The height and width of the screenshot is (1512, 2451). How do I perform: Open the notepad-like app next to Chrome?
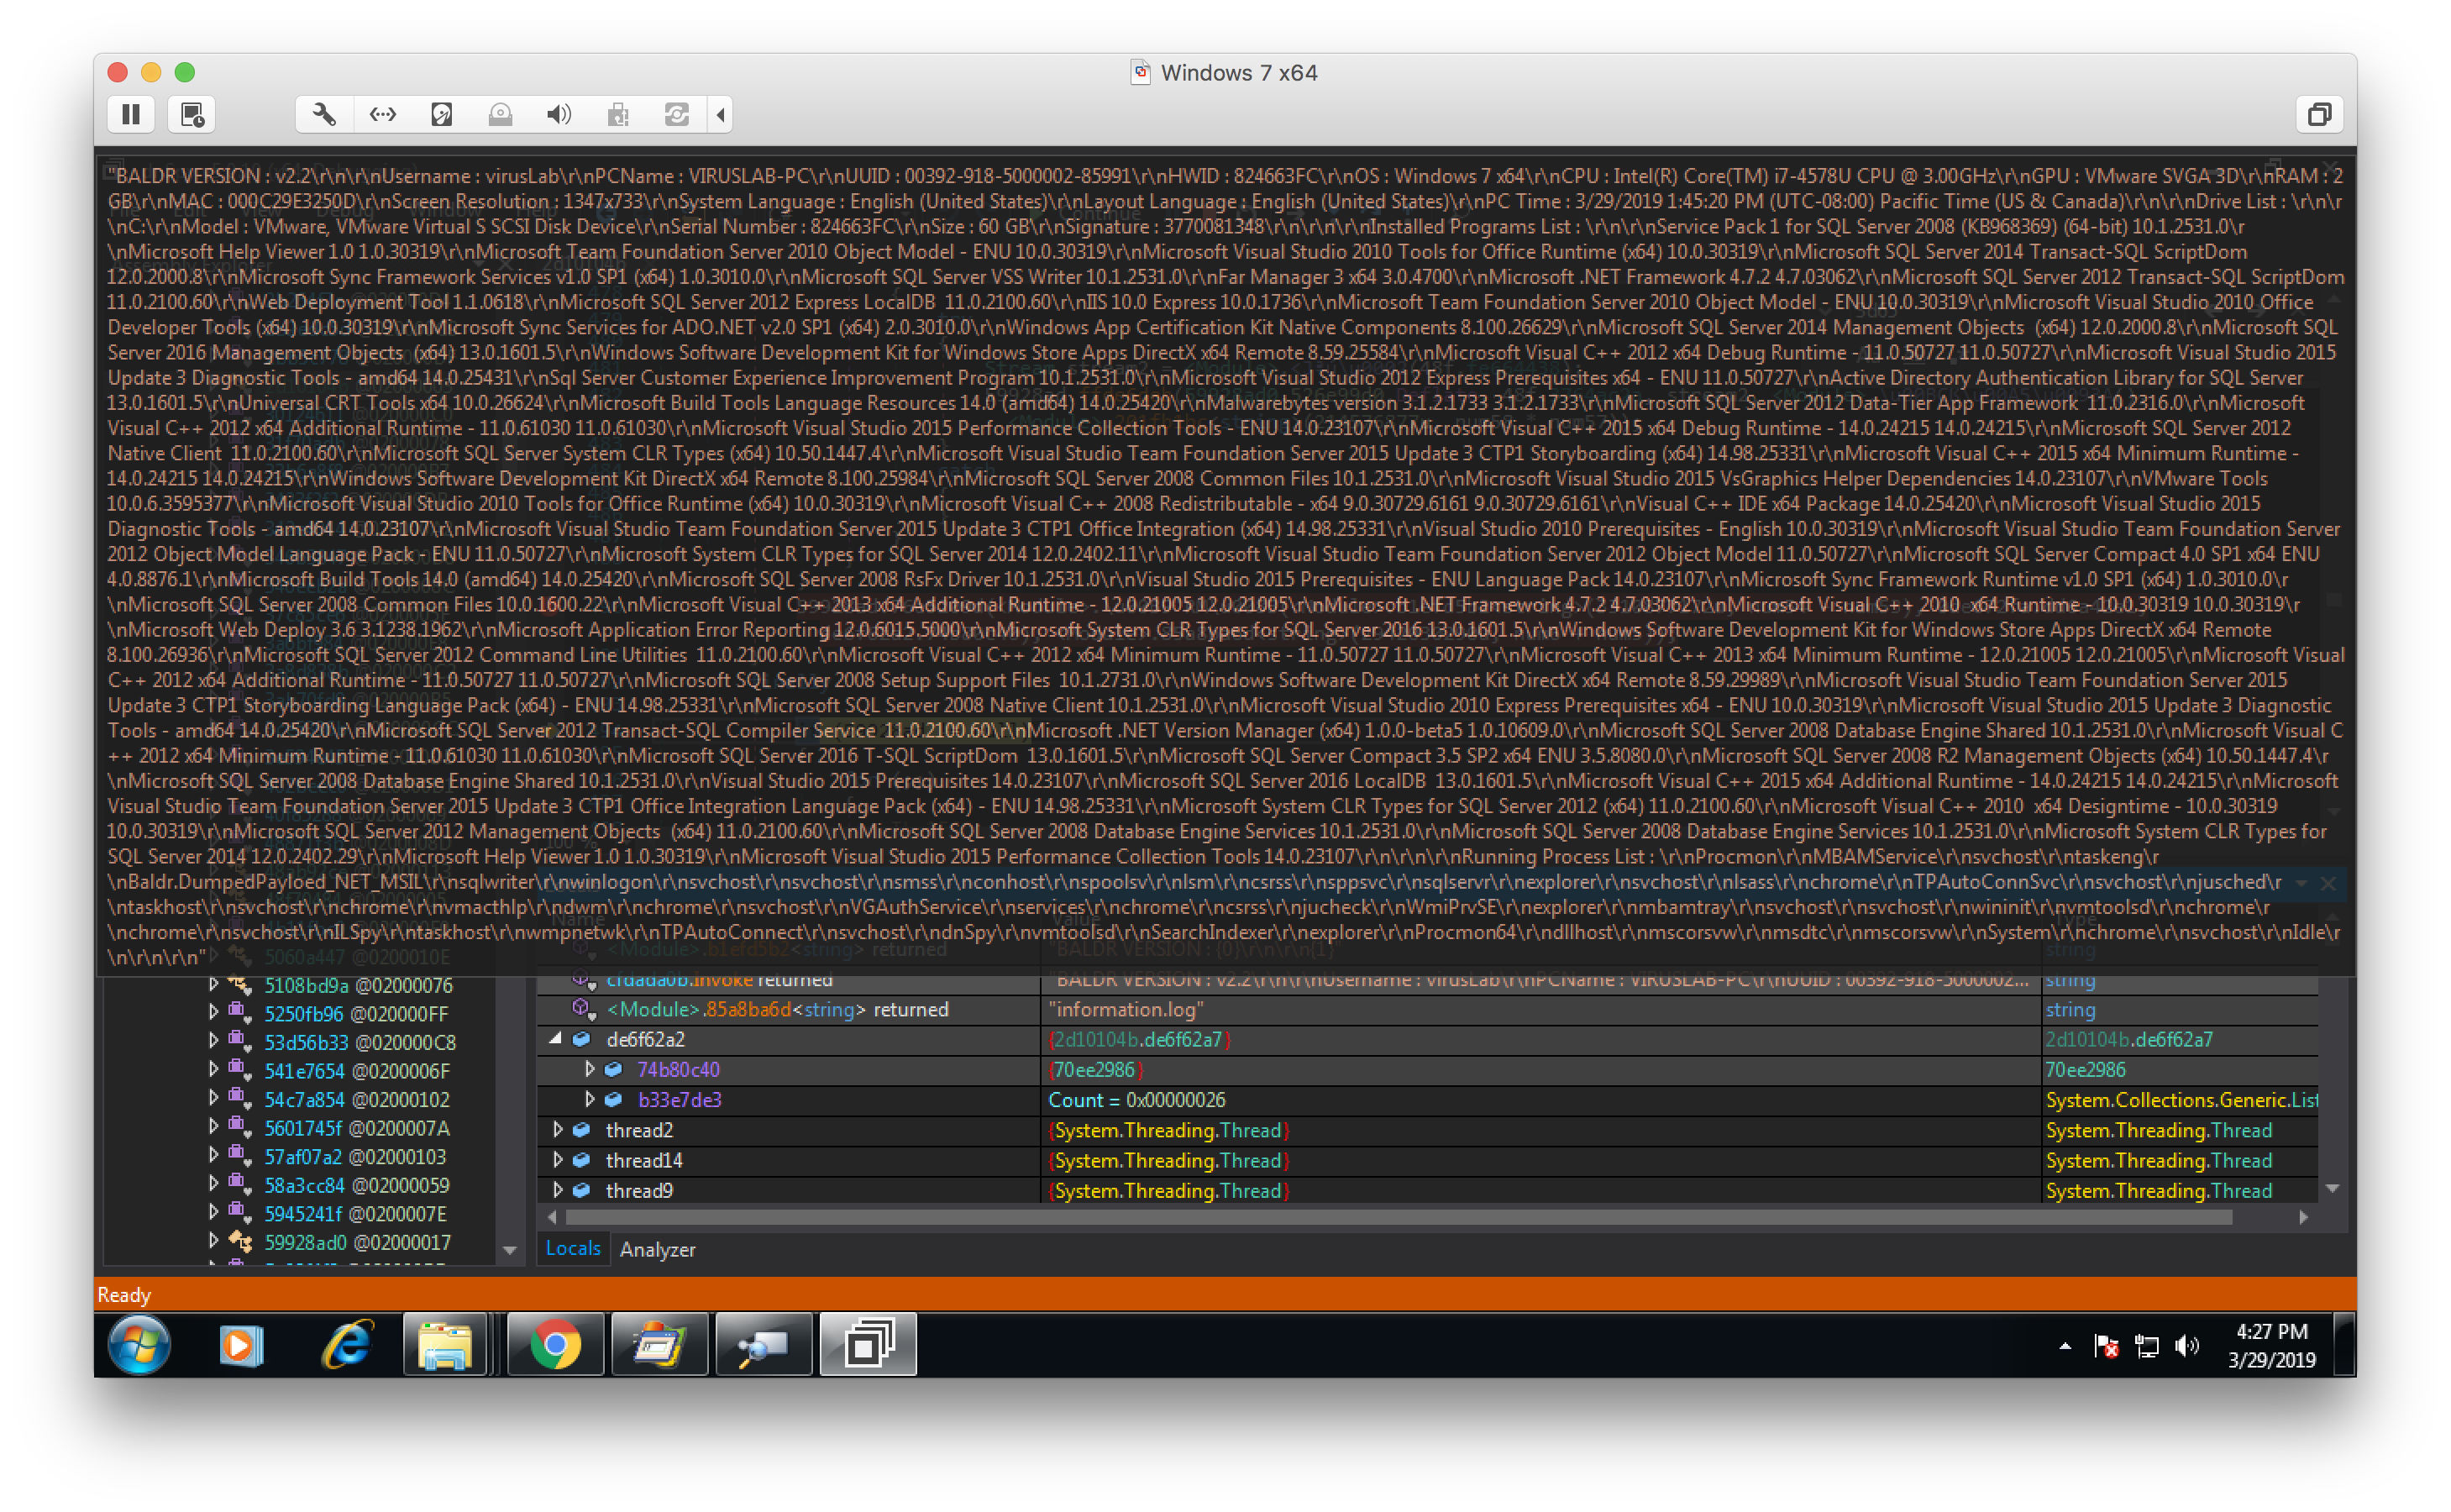pyautogui.click(x=660, y=1344)
